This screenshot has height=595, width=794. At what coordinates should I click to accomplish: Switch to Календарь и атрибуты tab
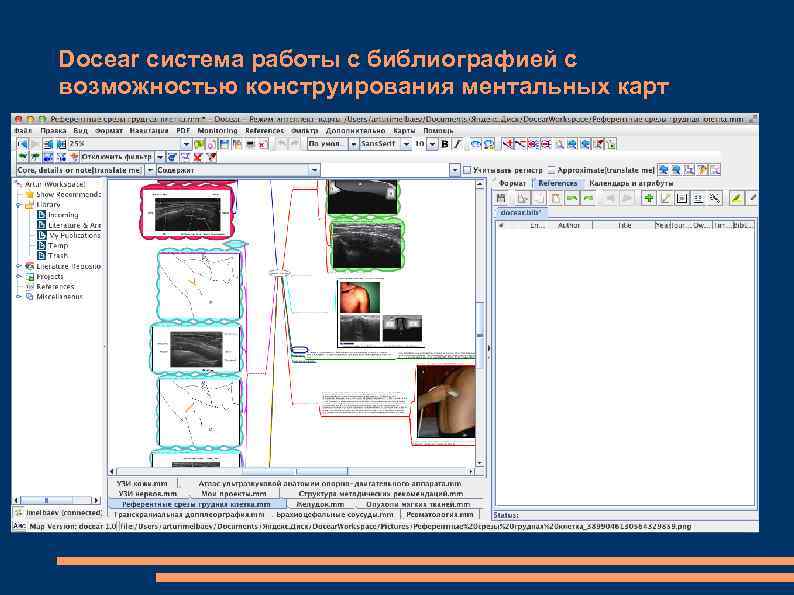(x=631, y=183)
